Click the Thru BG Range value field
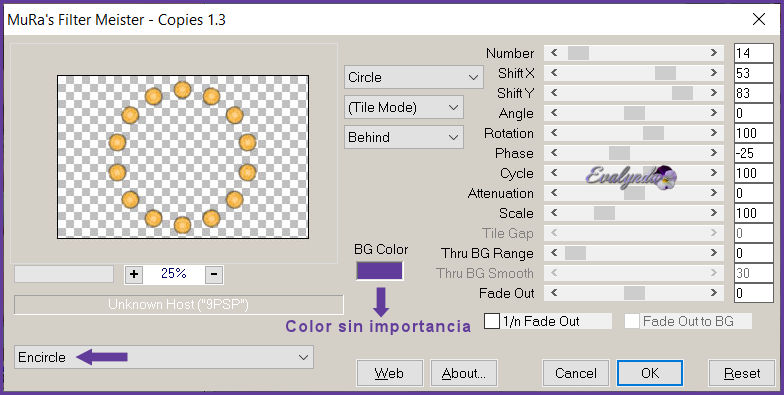Viewport: 784px width, 395px height. point(754,253)
